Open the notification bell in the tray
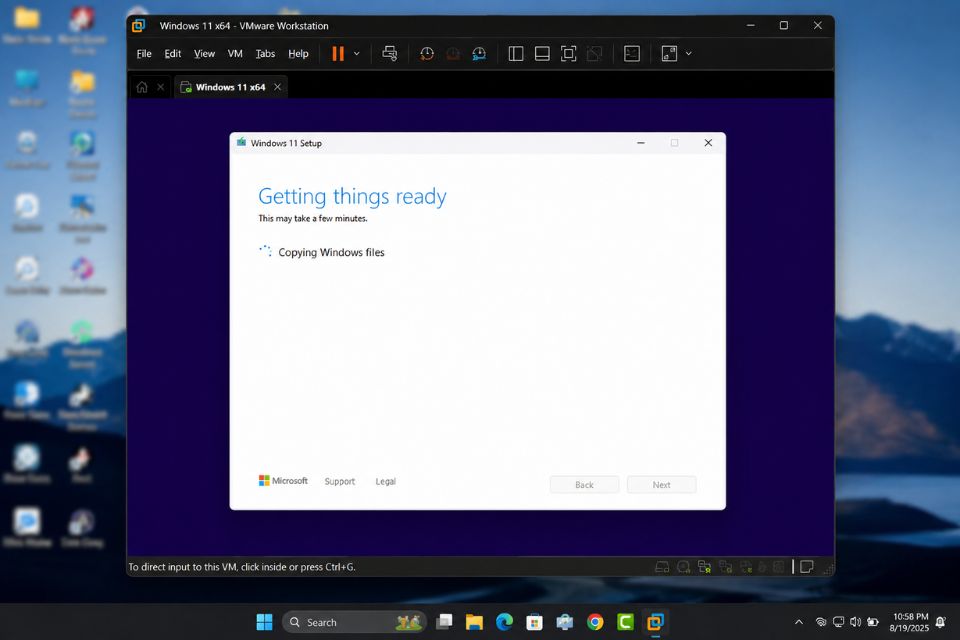This screenshot has height=640, width=960. point(940,622)
